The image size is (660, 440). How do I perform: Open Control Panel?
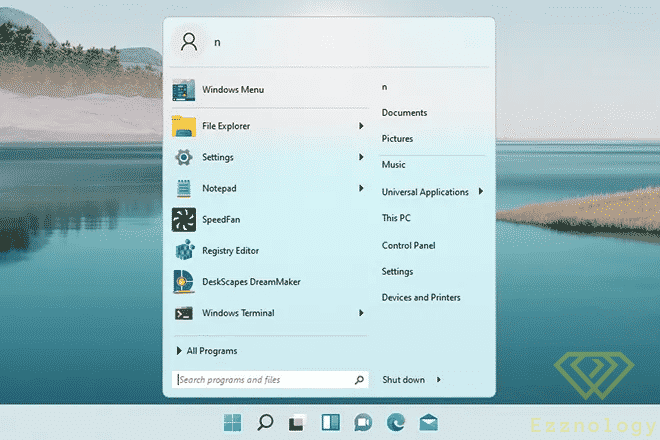coord(409,245)
